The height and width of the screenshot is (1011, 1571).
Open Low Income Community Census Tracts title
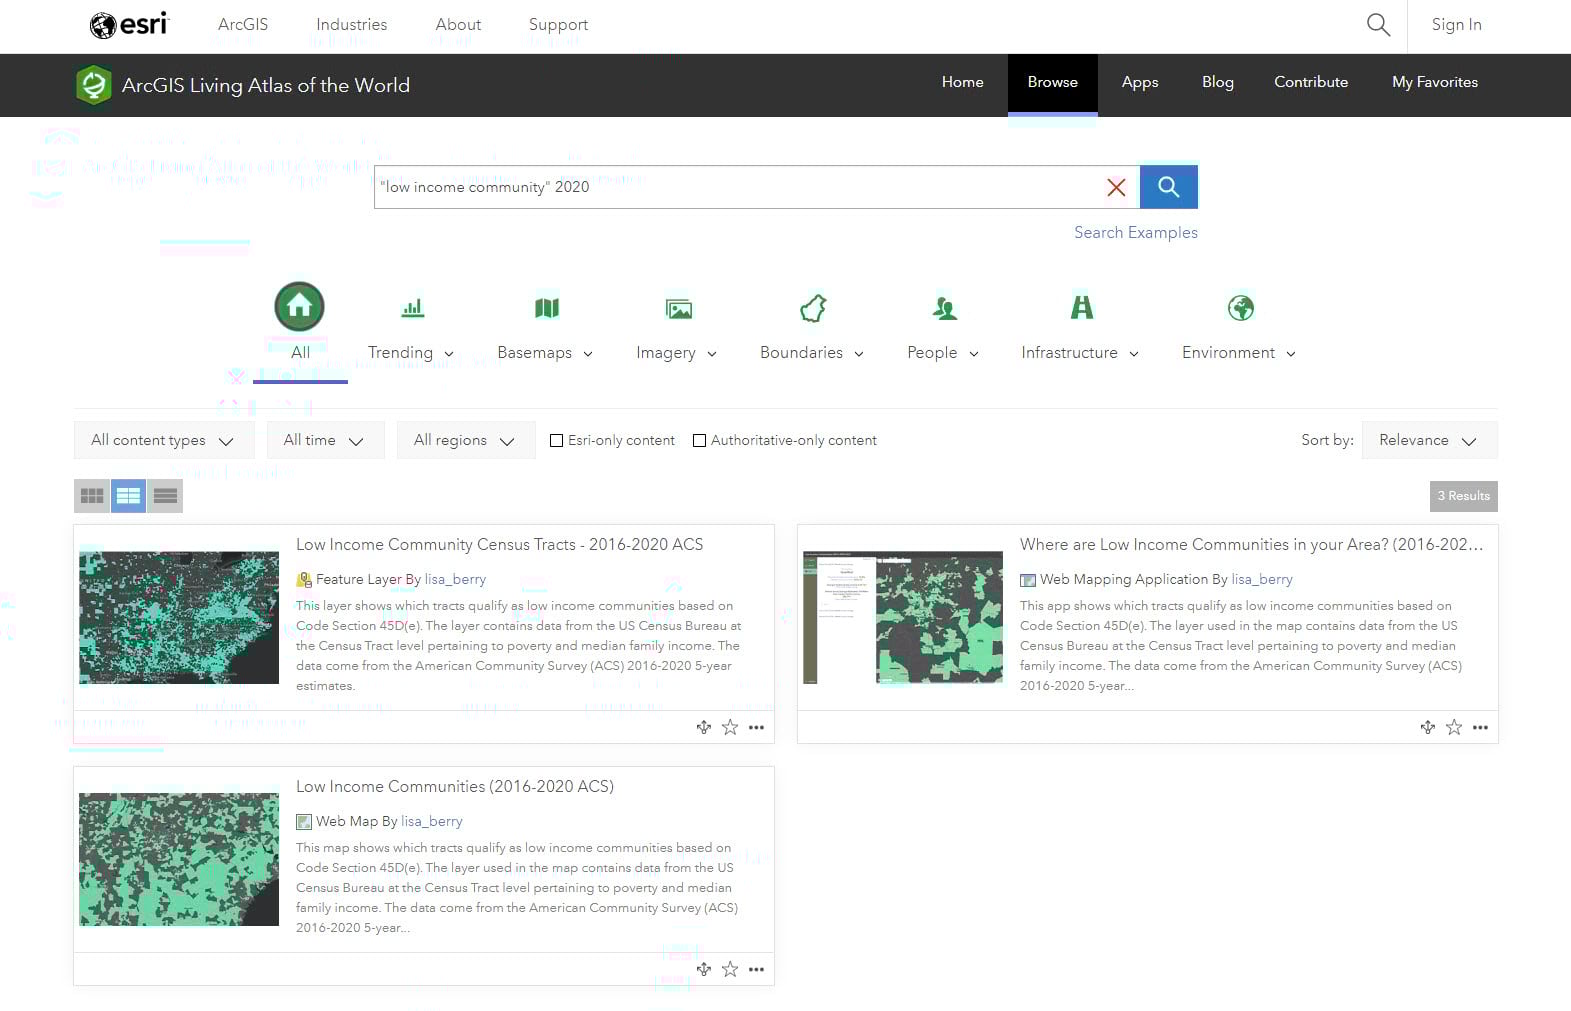(499, 545)
